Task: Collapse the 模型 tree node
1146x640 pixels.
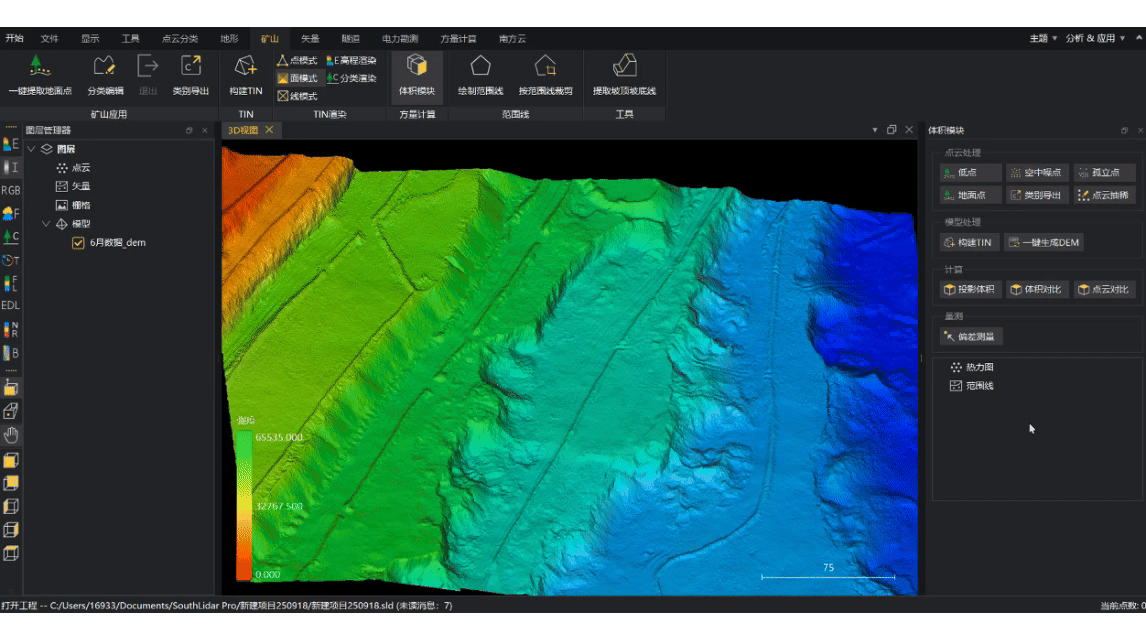Action: tap(46, 224)
